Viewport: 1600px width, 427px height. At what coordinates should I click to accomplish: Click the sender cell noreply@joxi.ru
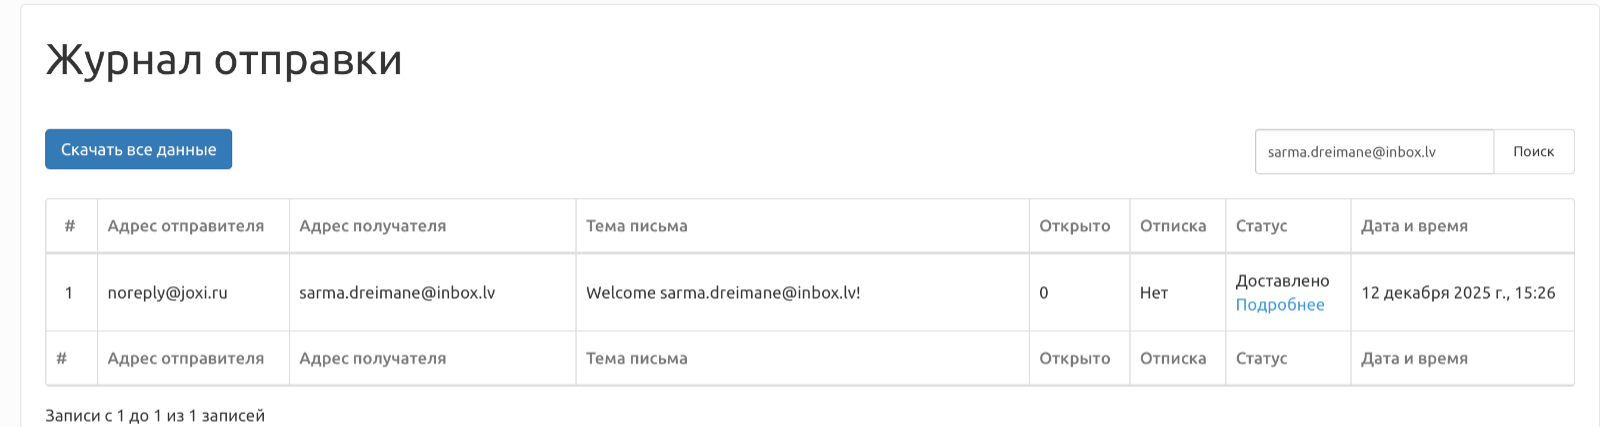(x=168, y=293)
